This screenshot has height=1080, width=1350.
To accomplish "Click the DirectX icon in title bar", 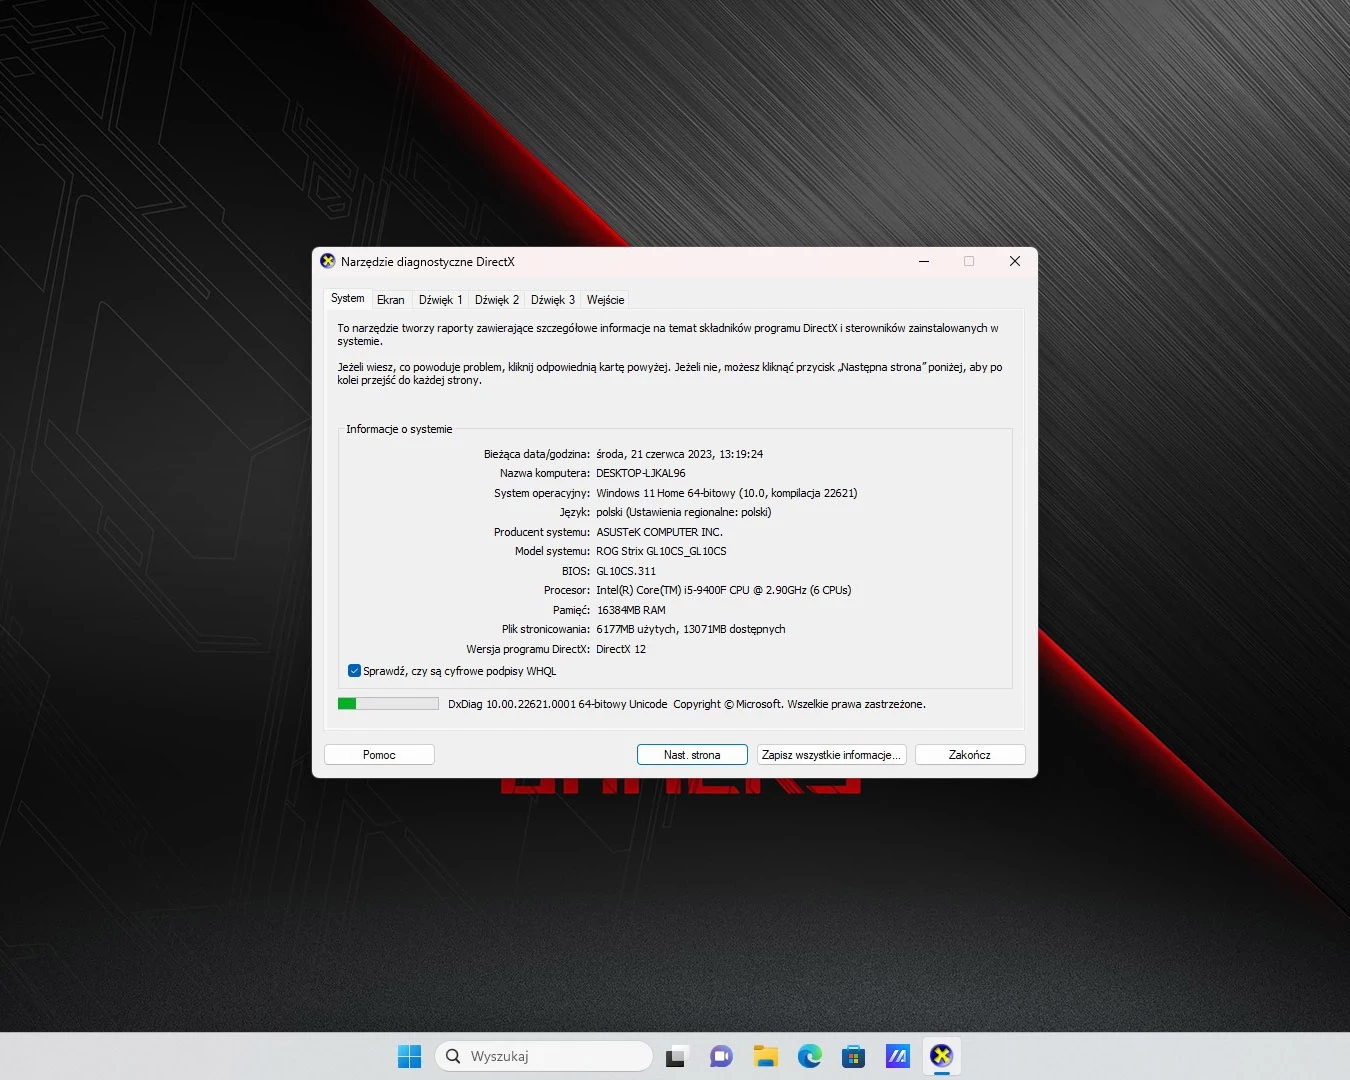I will coord(328,261).
